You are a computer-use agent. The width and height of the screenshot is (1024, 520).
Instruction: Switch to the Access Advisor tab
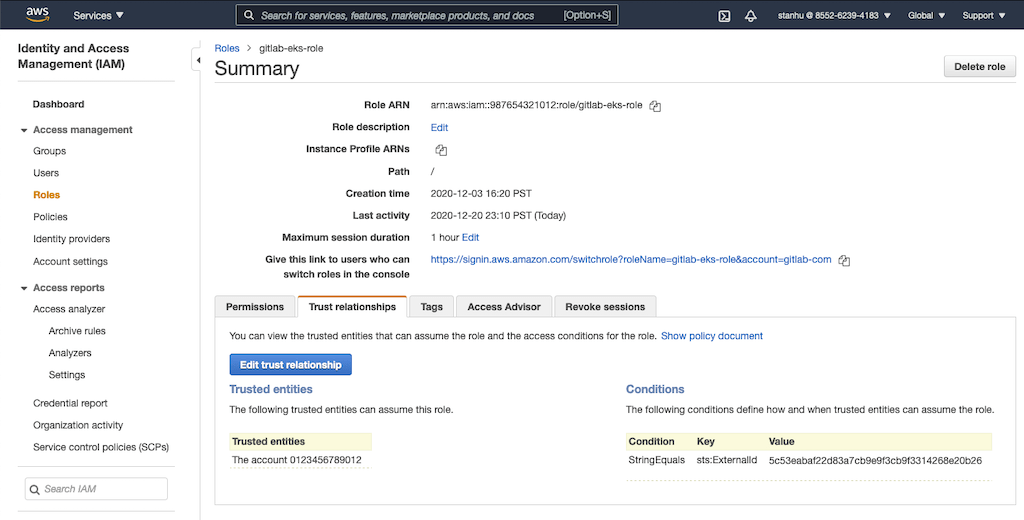pyautogui.click(x=503, y=307)
